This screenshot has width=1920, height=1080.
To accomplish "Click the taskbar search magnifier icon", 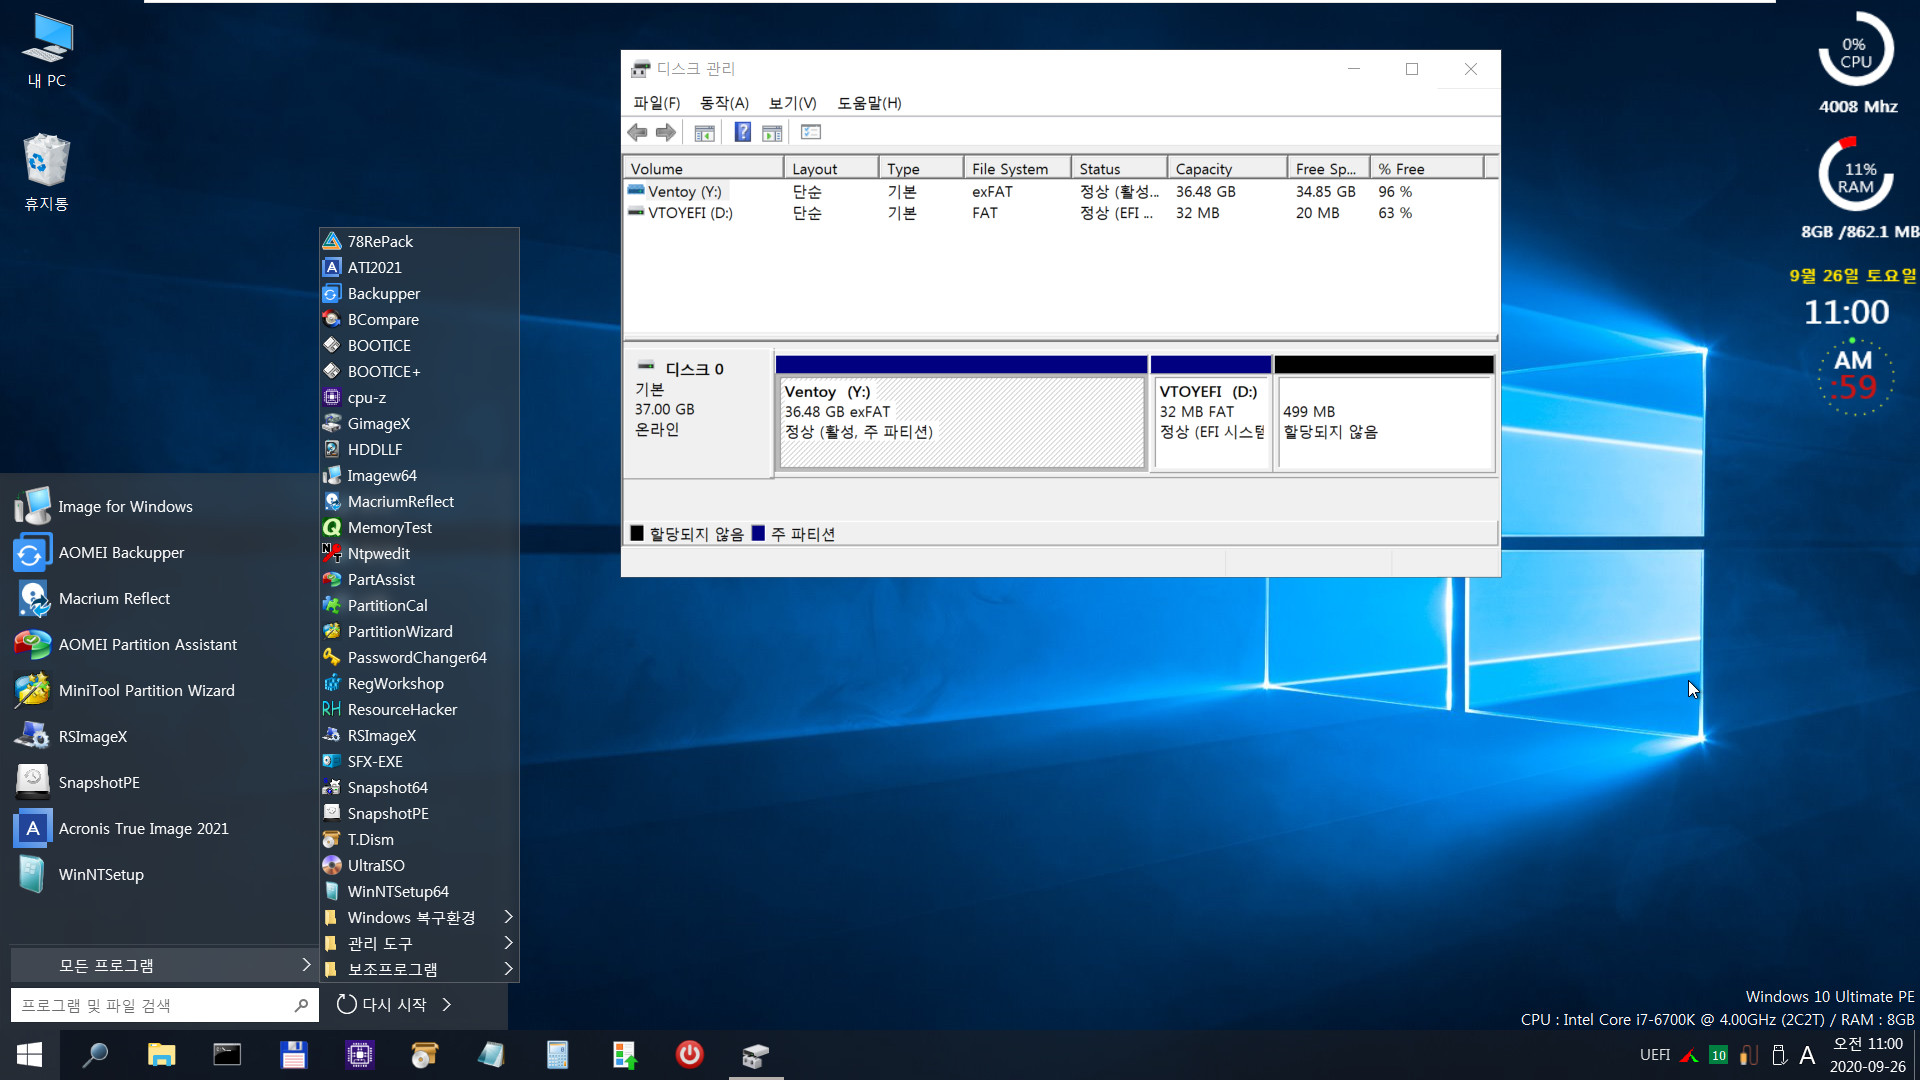I will pos(95,1054).
